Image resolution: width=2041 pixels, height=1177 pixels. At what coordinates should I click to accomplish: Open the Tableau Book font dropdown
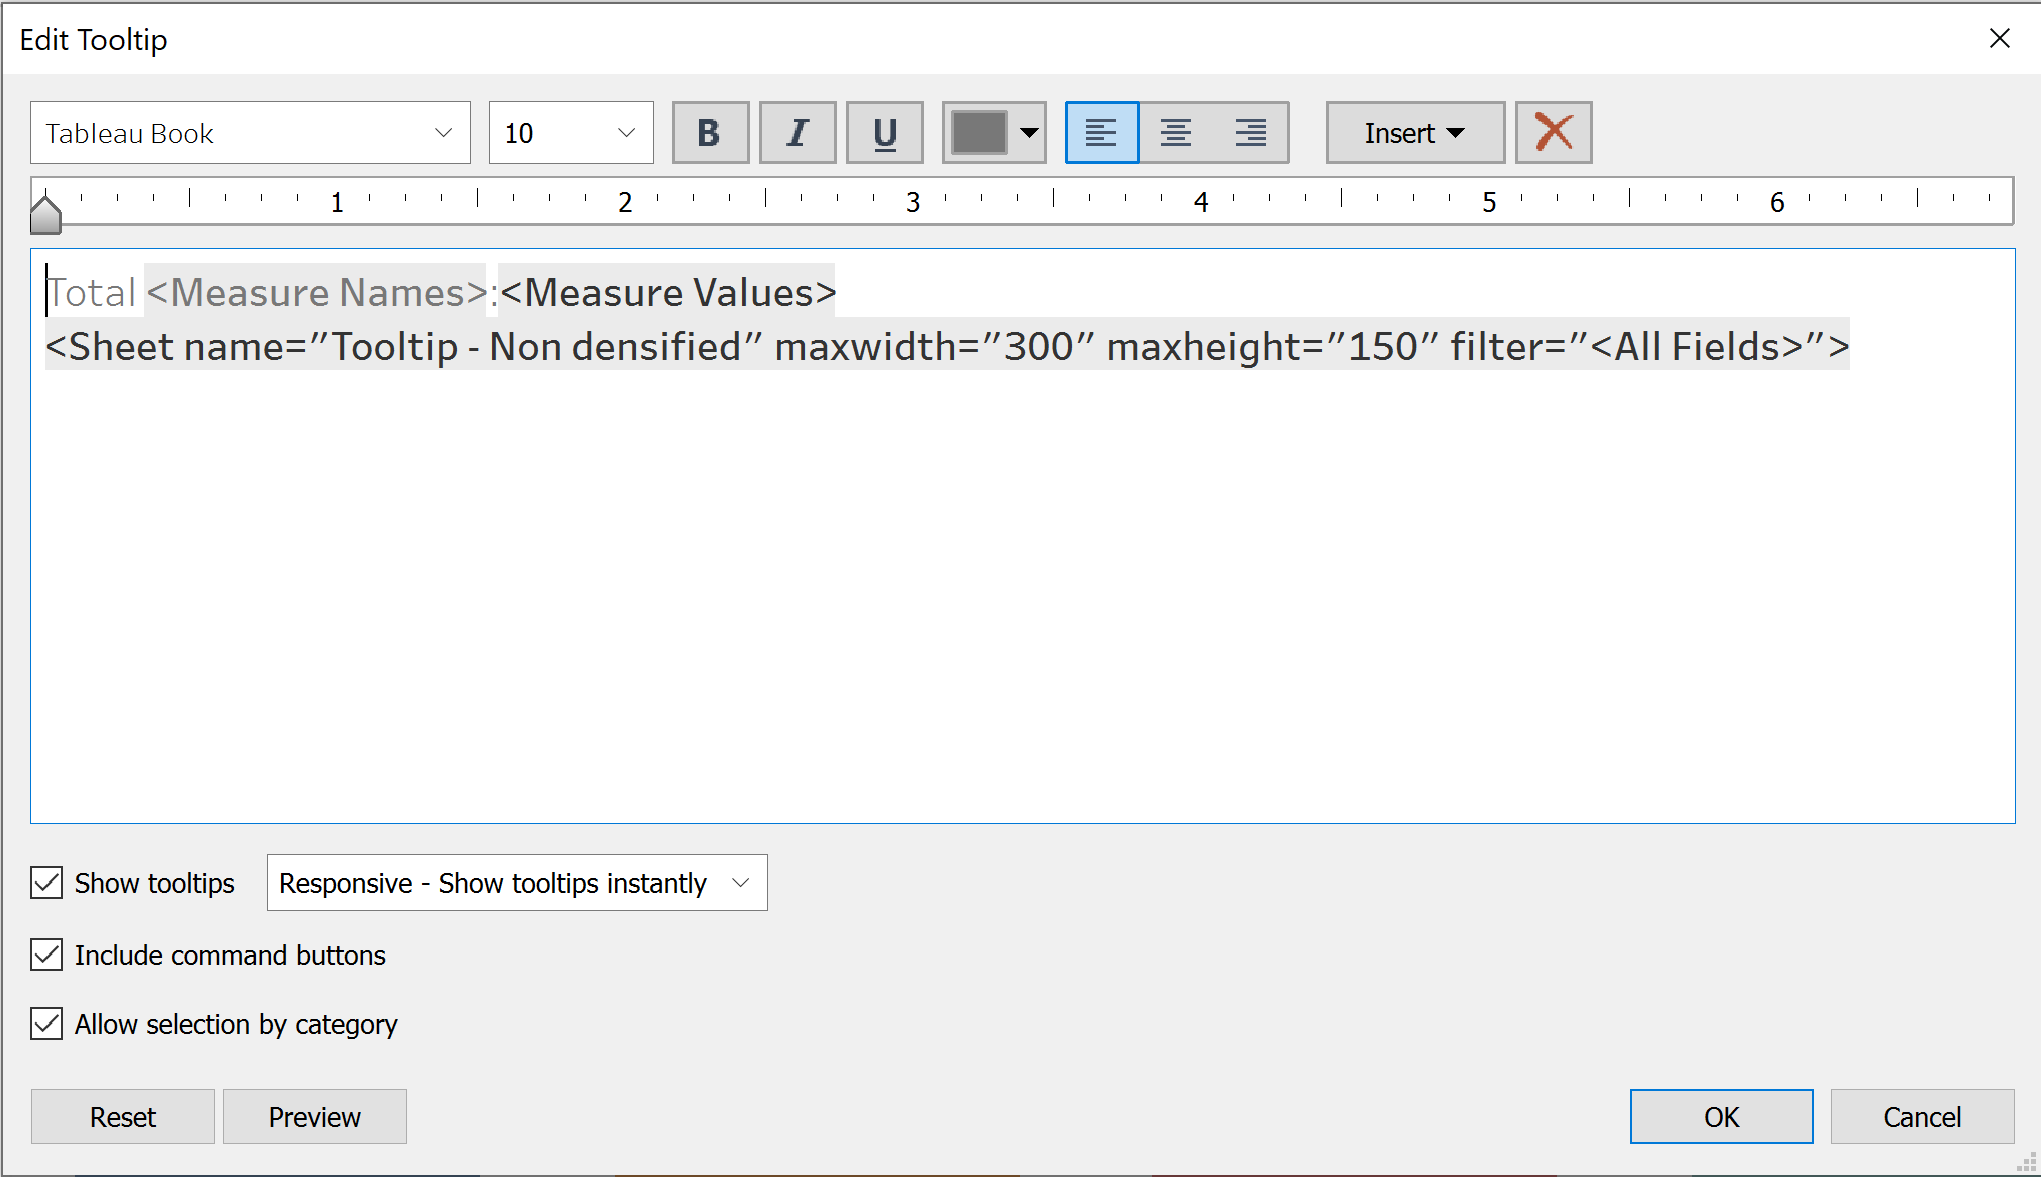coord(250,133)
